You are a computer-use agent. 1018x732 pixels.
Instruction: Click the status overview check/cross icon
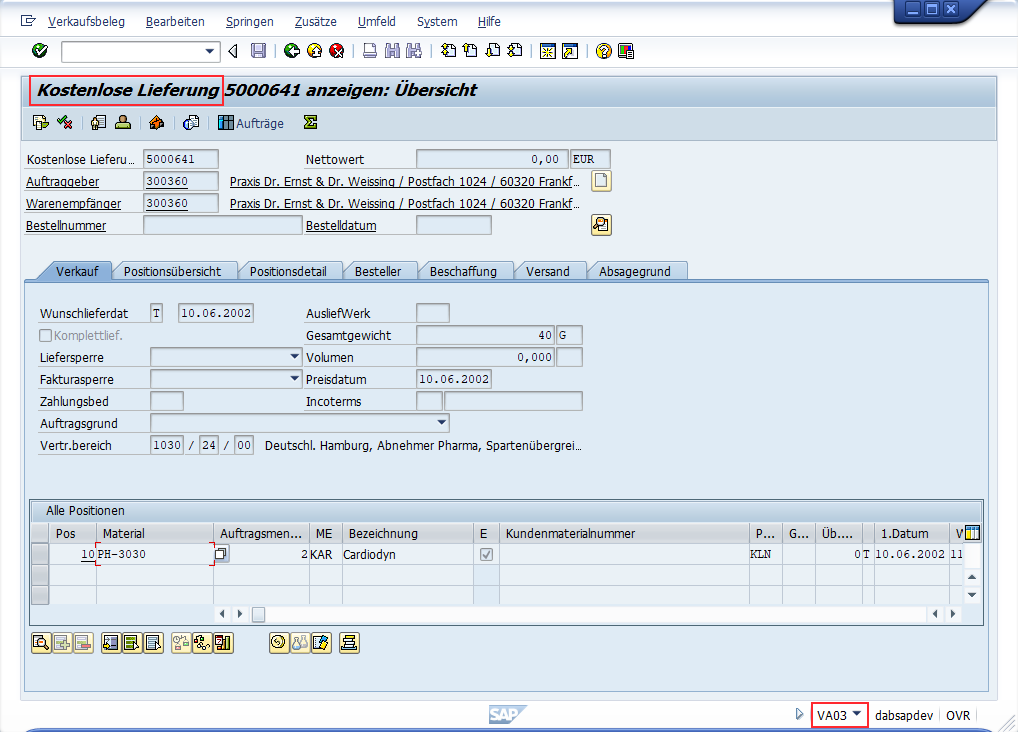pyautogui.click(x=64, y=122)
